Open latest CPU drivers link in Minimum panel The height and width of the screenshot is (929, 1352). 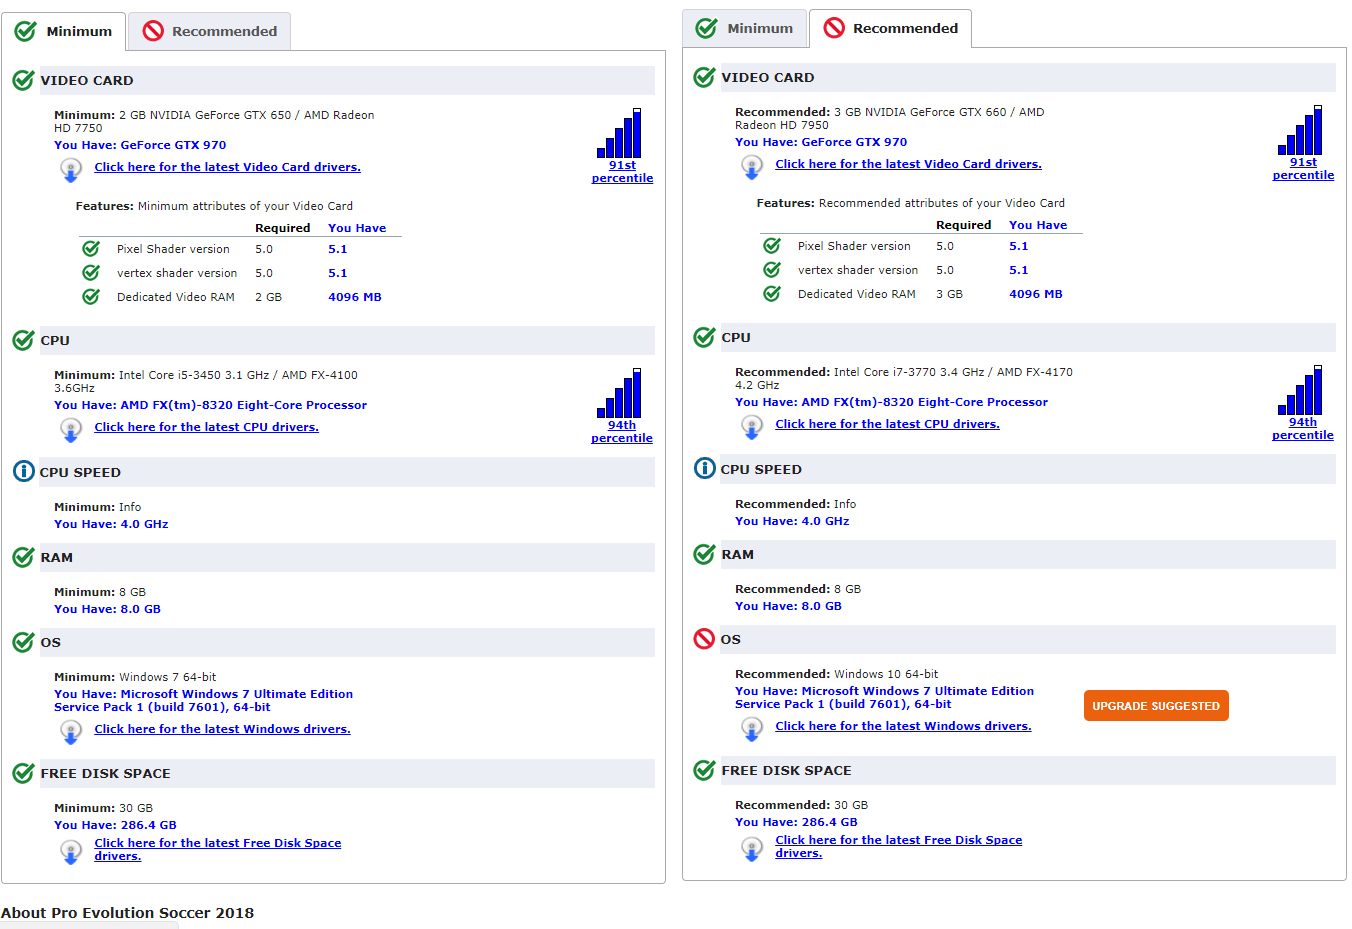[206, 427]
